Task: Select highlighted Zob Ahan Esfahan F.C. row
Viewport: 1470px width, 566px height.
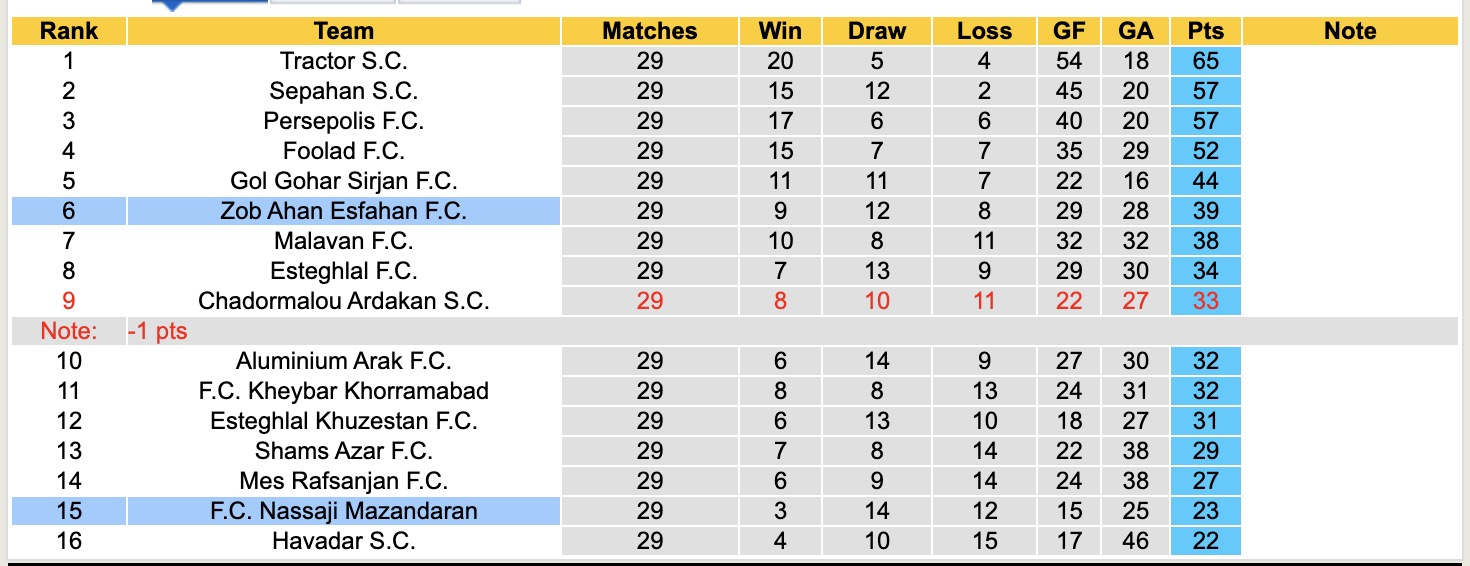Action: click(343, 211)
